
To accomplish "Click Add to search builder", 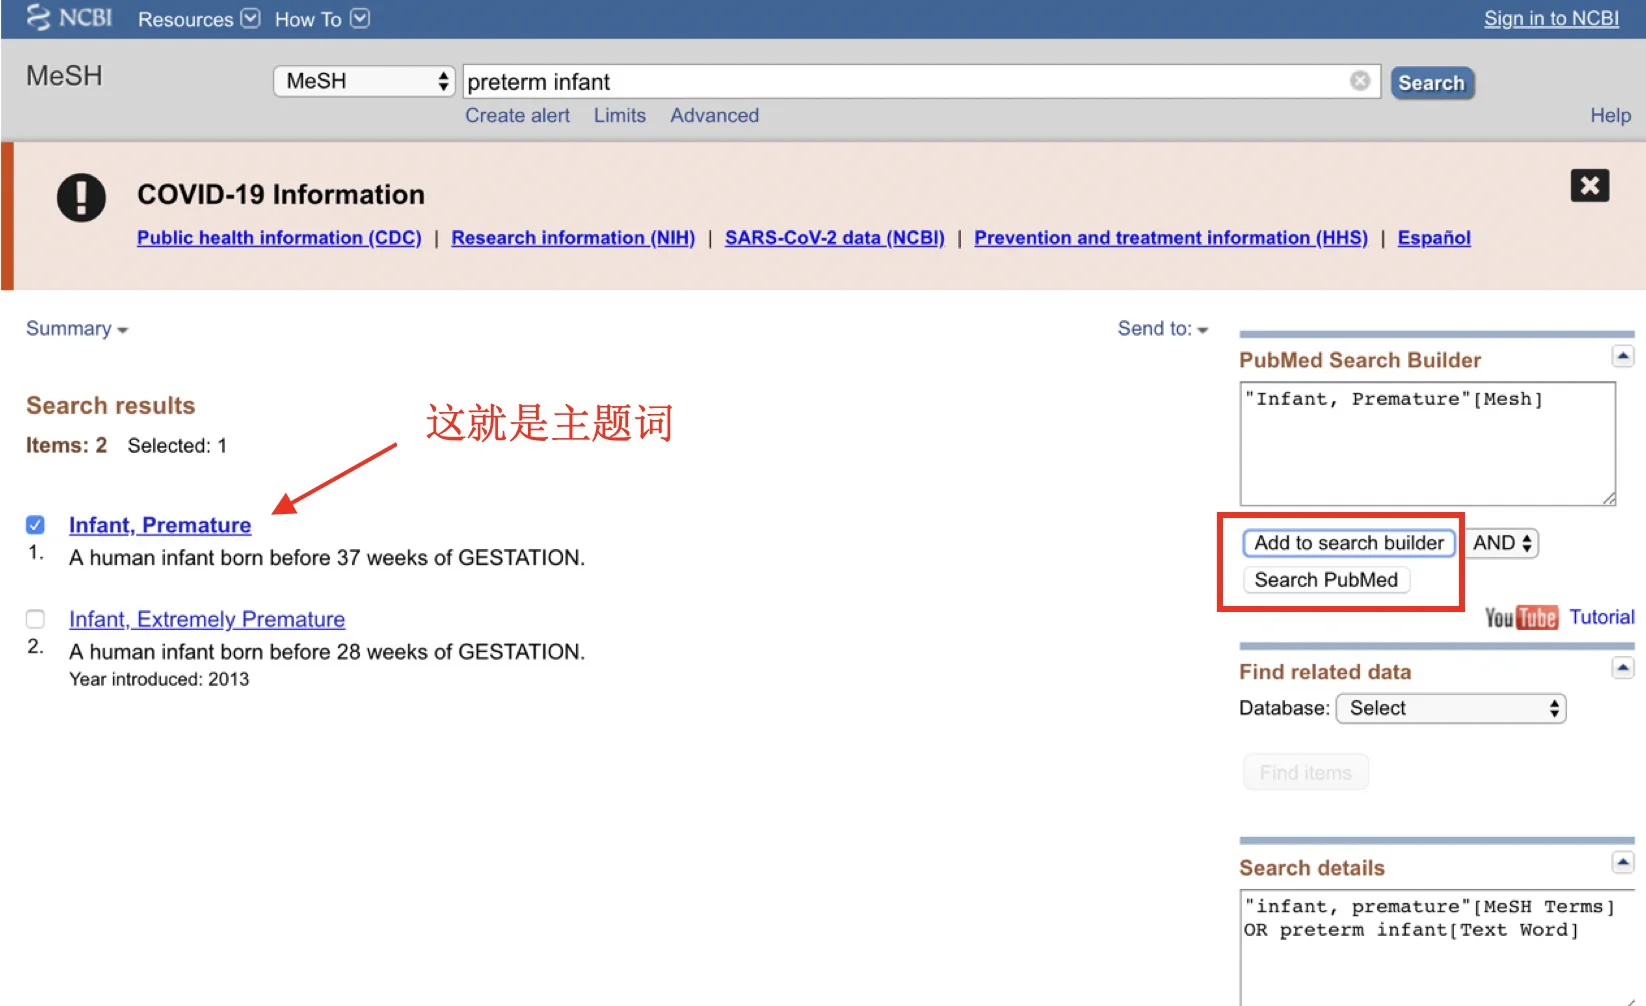I will [x=1349, y=543].
